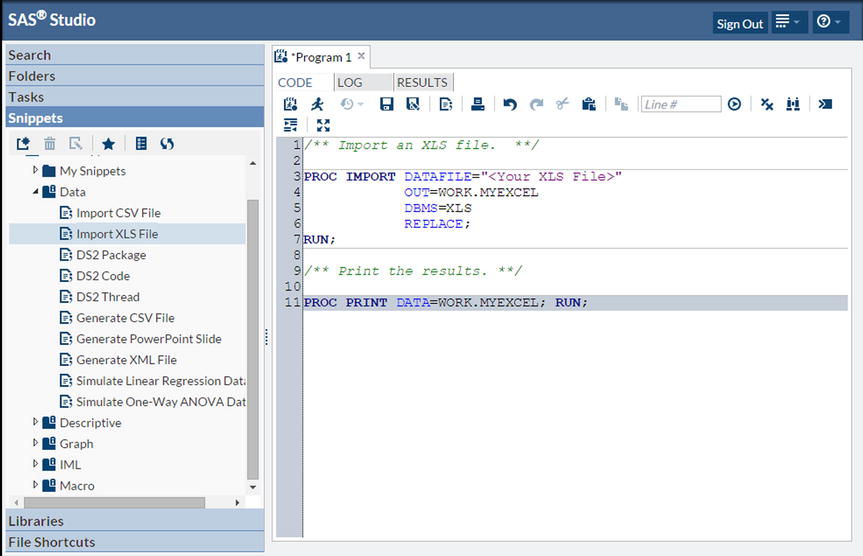The height and width of the screenshot is (556, 863).
Task: Click the Add to My Snippets icon
Action: tap(446, 104)
